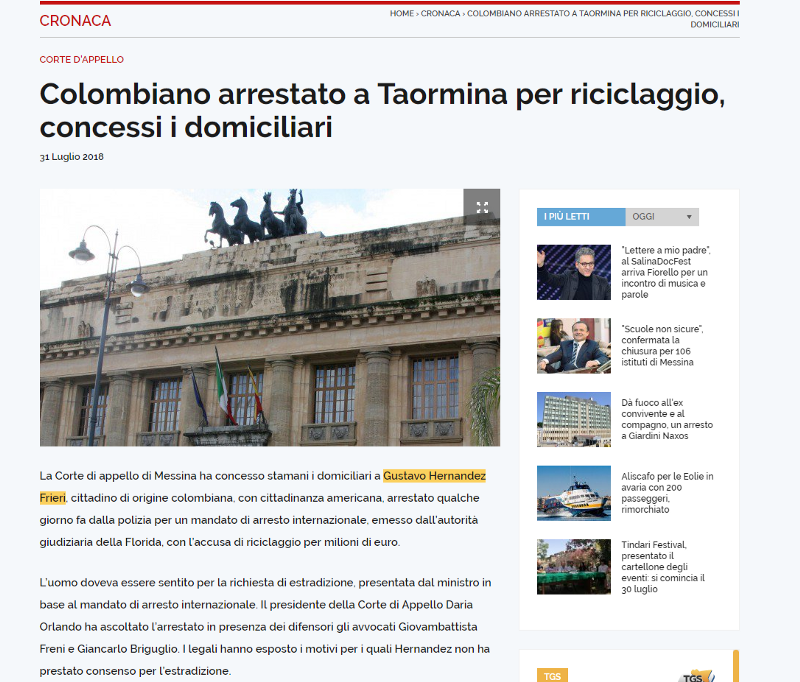Go to HOME in the breadcrumb
The image size is (800, 682).
tap(401, 14)
